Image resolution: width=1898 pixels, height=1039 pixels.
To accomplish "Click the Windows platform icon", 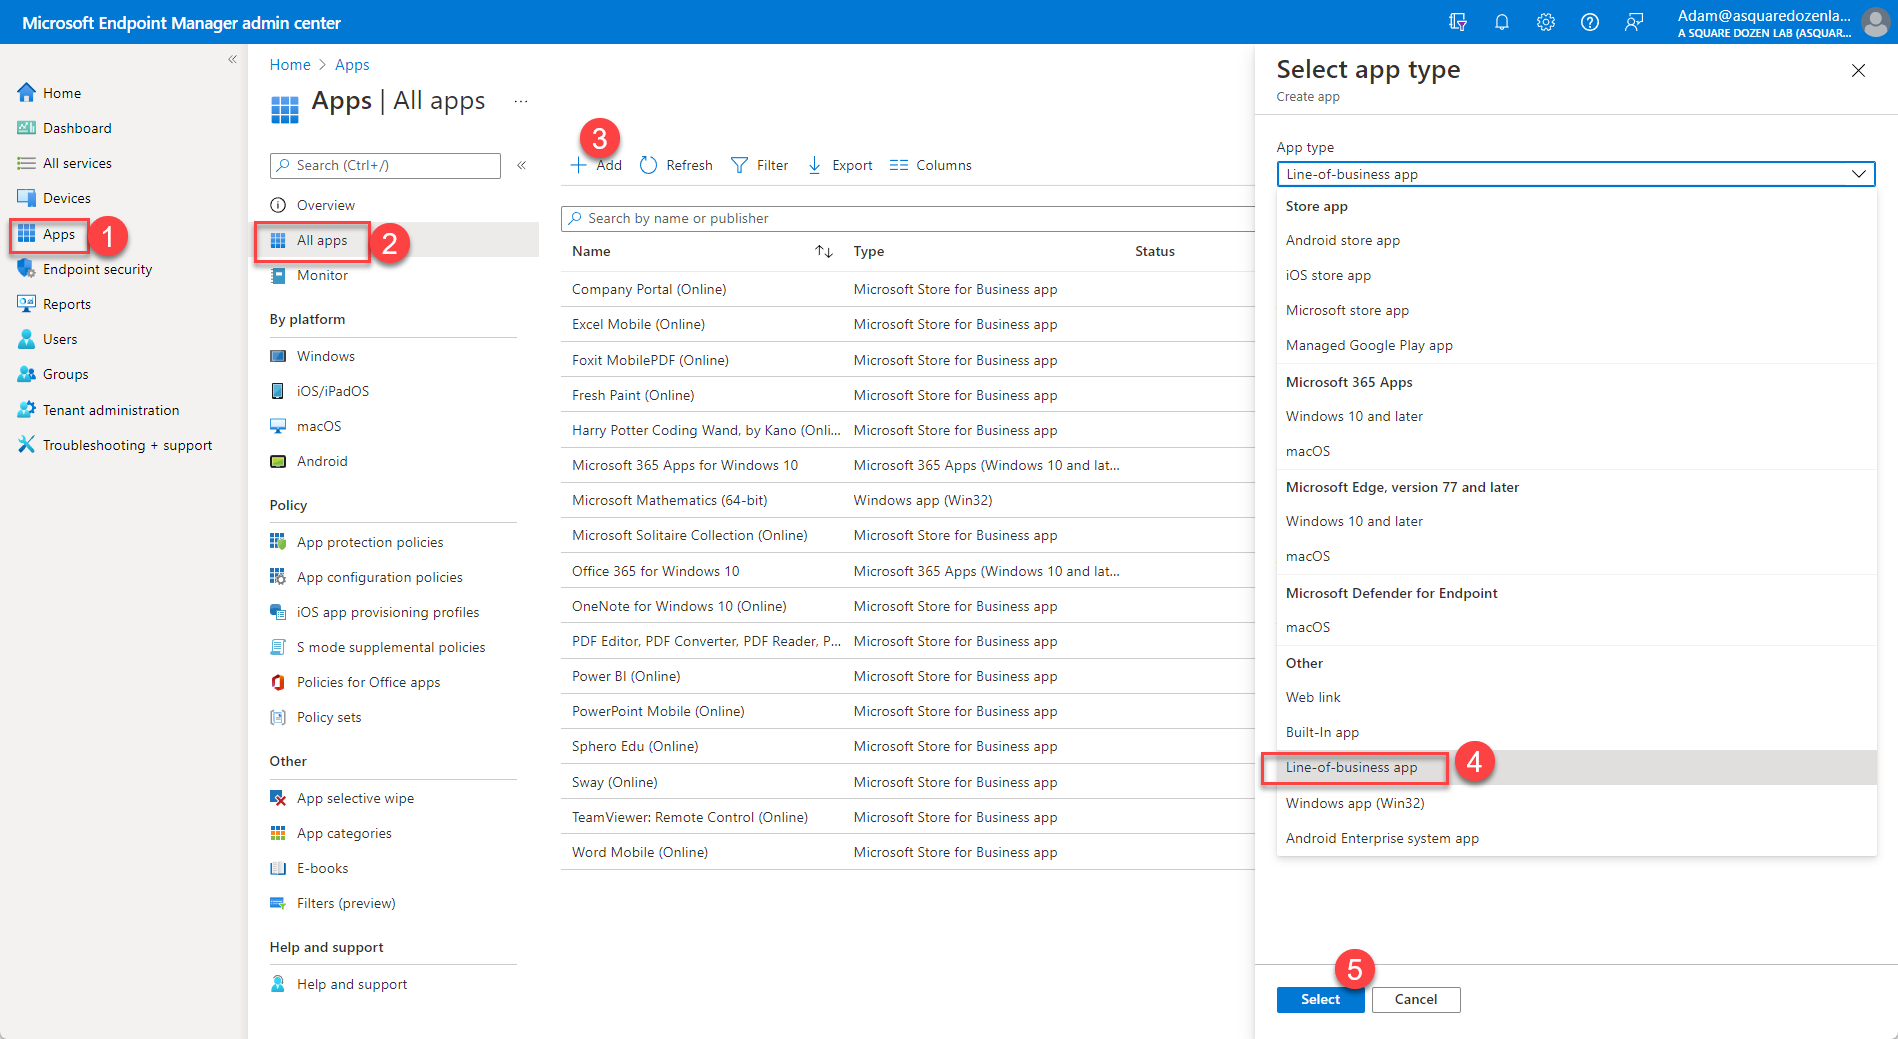I will coord(278,356).
